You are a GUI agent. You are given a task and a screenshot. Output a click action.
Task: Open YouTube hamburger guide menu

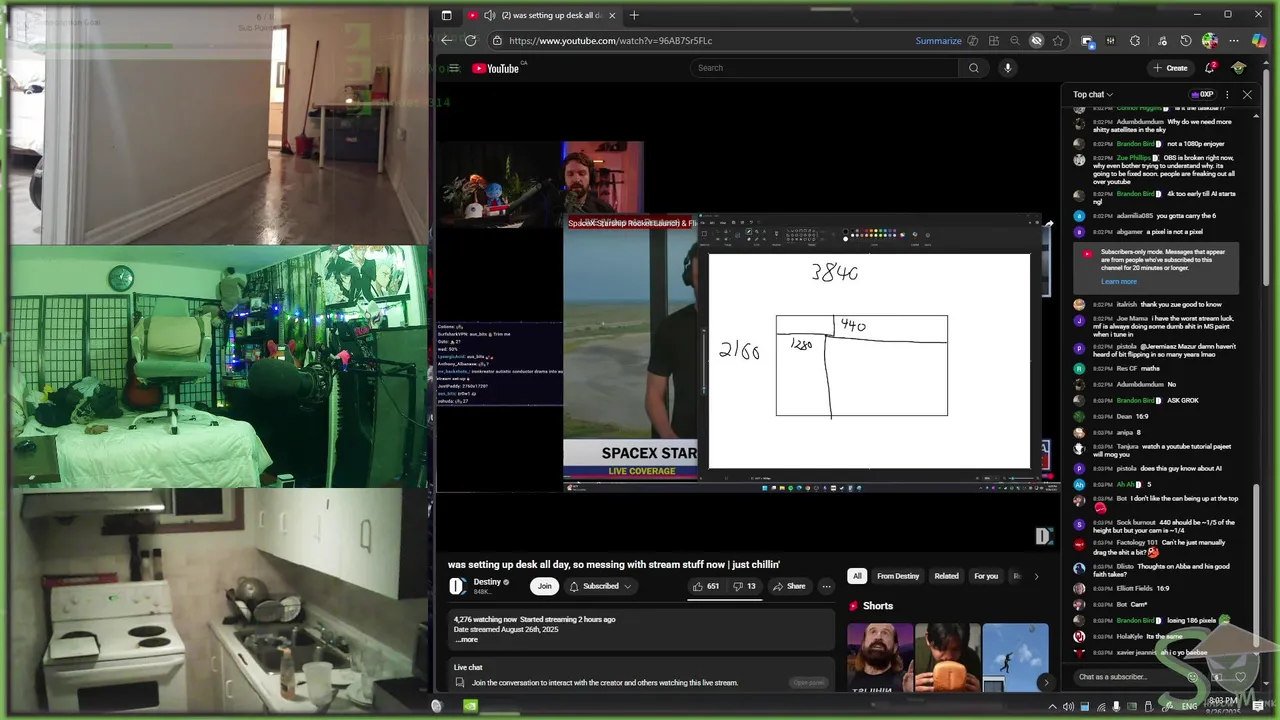click(454, 68)
